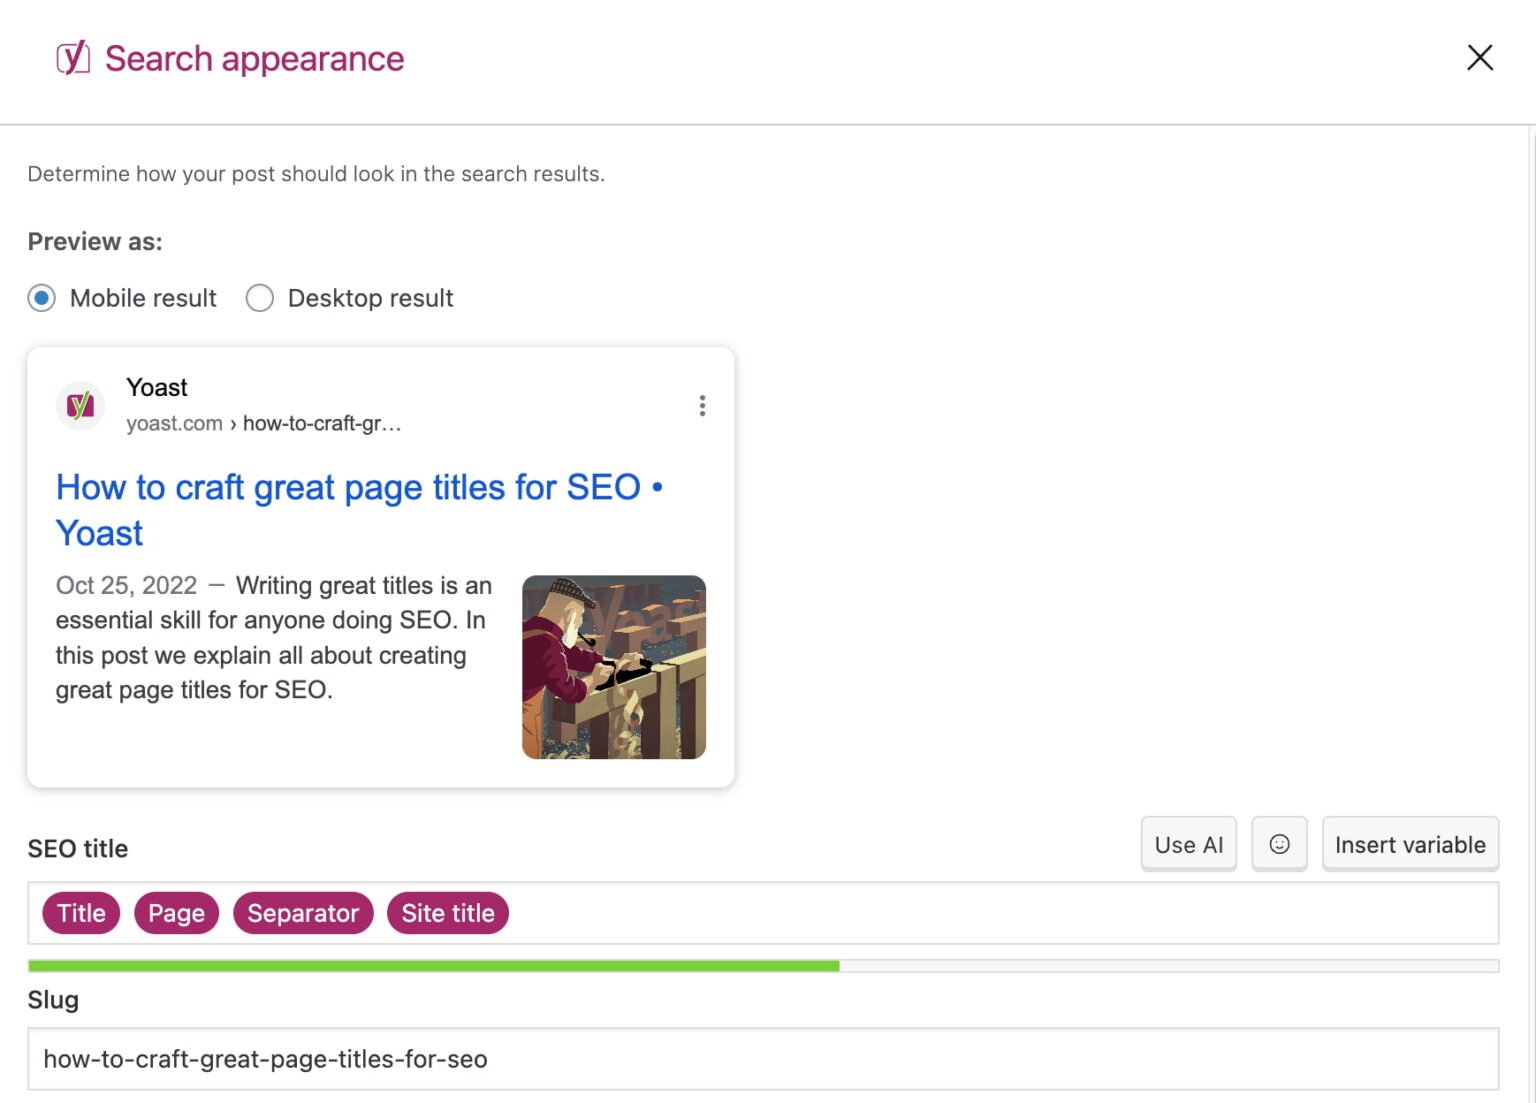Enable Desktop result preview mode
Viewport: 1536px width, 1103px height.
[259, 297]
